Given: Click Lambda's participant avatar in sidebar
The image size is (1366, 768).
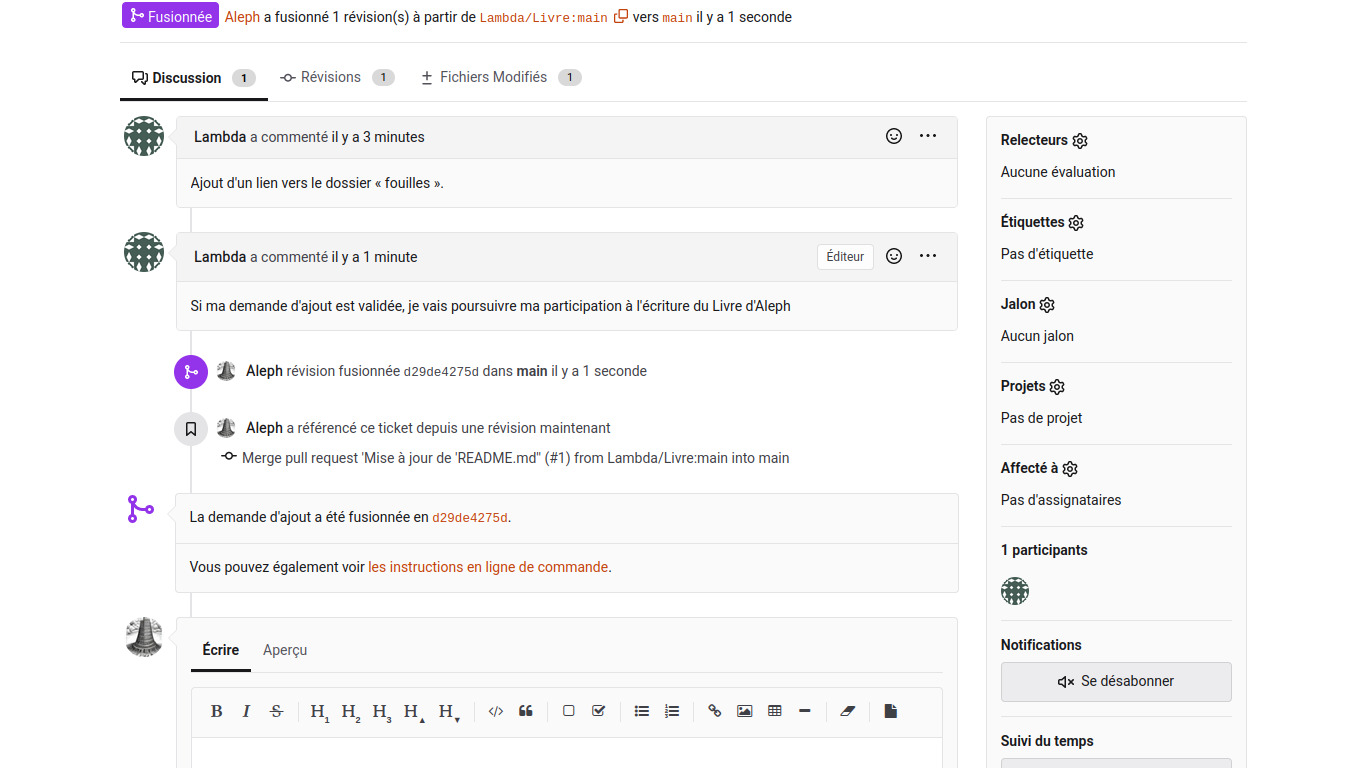Looking at the screenshot, I should pyautogui.click(x=1015, y=591).
